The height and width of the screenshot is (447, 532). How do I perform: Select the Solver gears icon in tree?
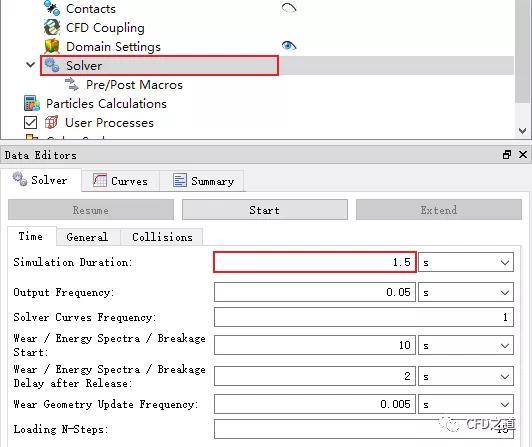[52, 65]
